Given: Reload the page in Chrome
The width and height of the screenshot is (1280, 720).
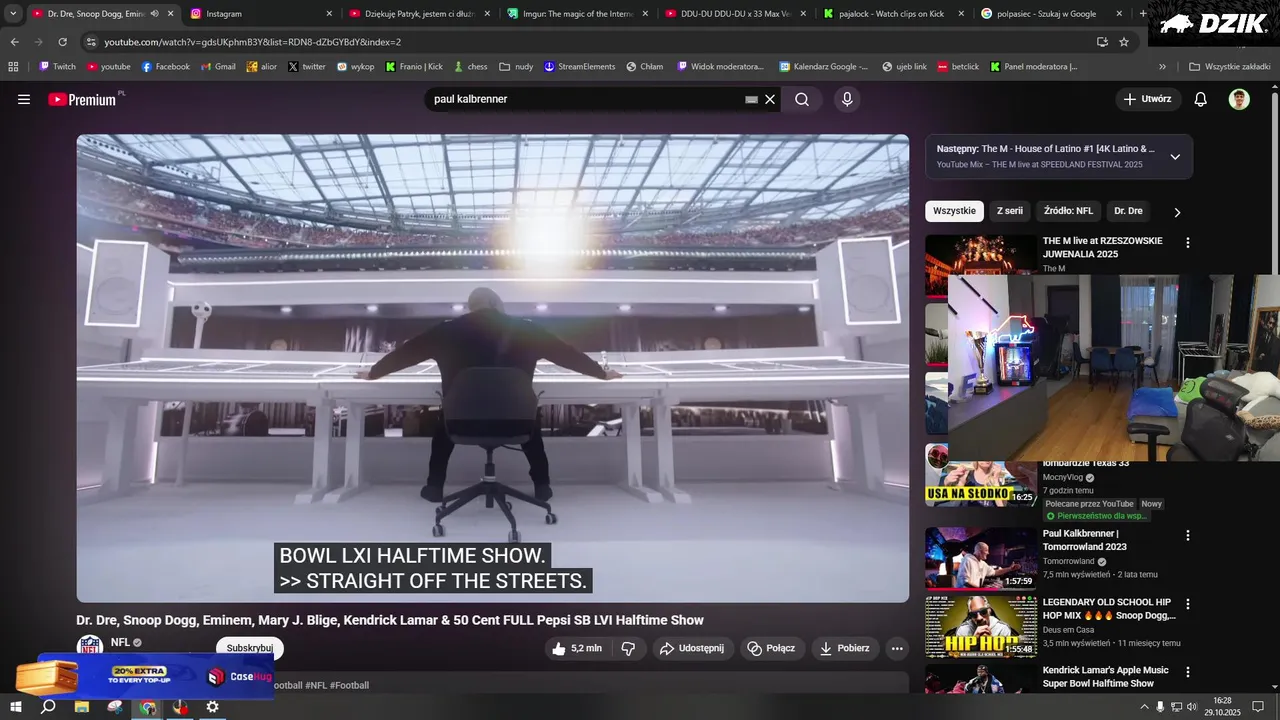Looking at the screenshot, I should pos(62,42).
